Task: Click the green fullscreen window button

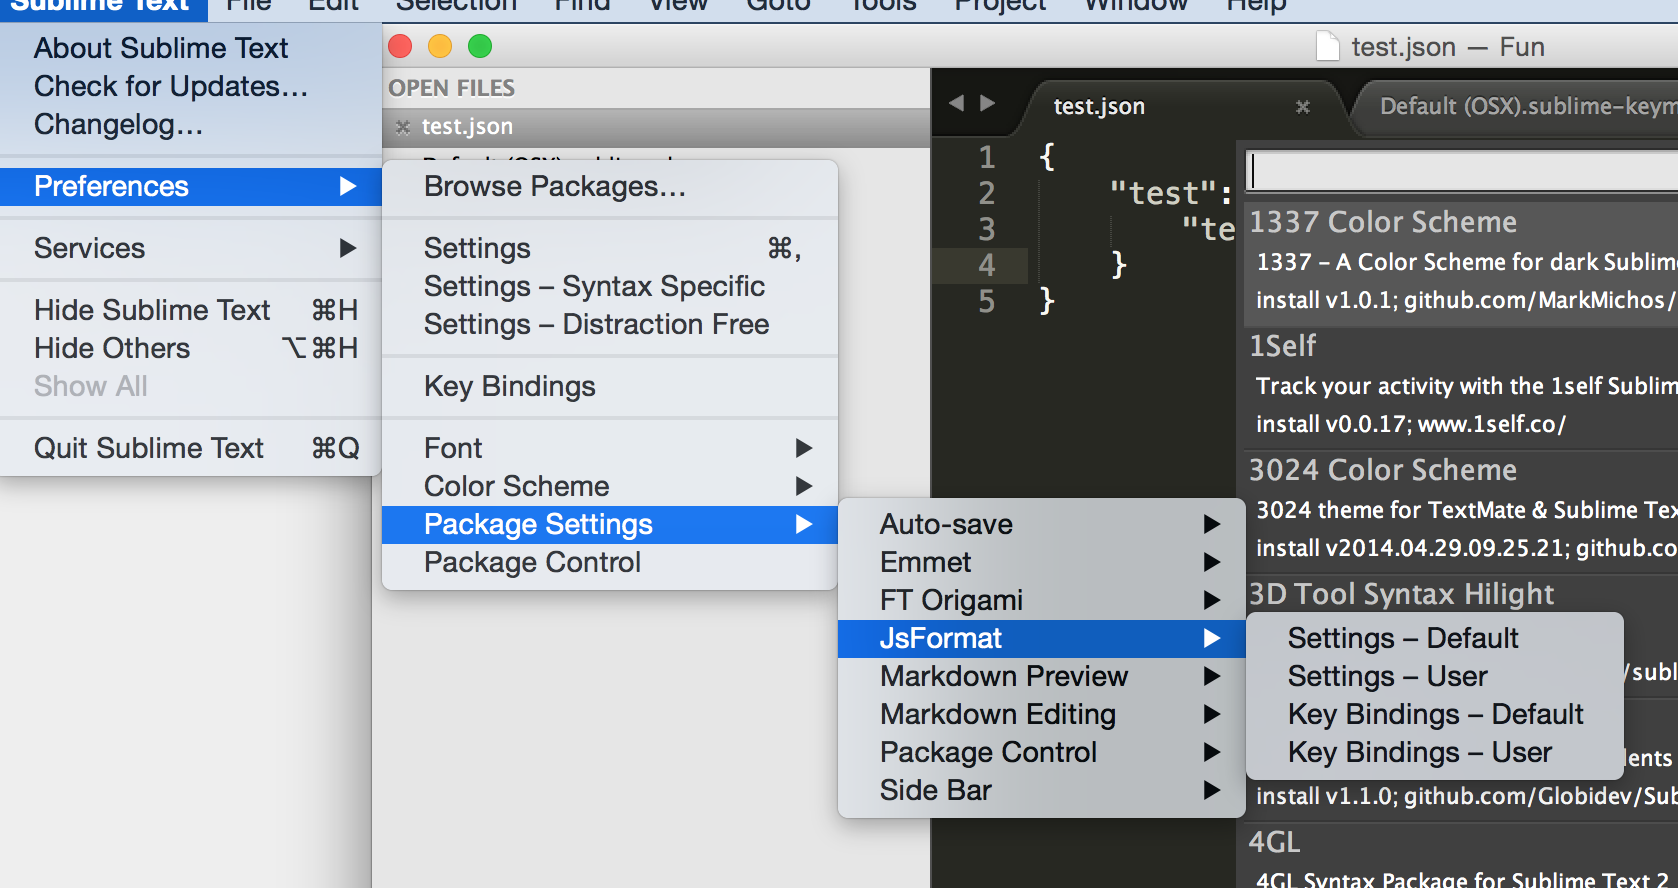Action: tap(480, 46)
